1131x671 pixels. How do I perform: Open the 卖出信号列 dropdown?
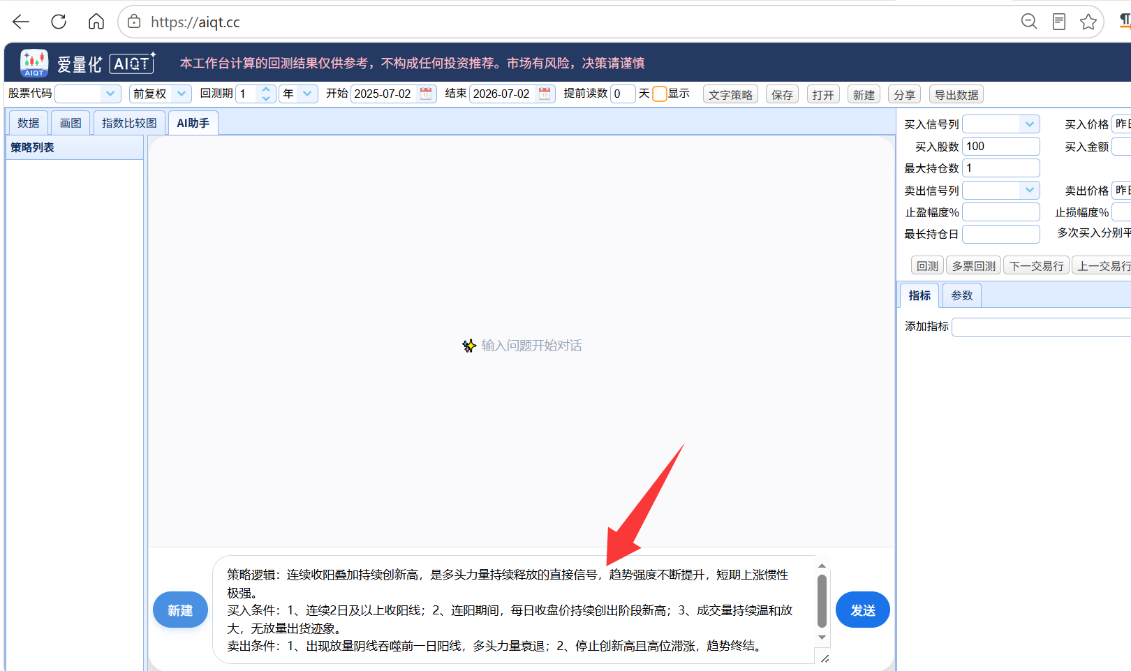tap(1001, 190)
